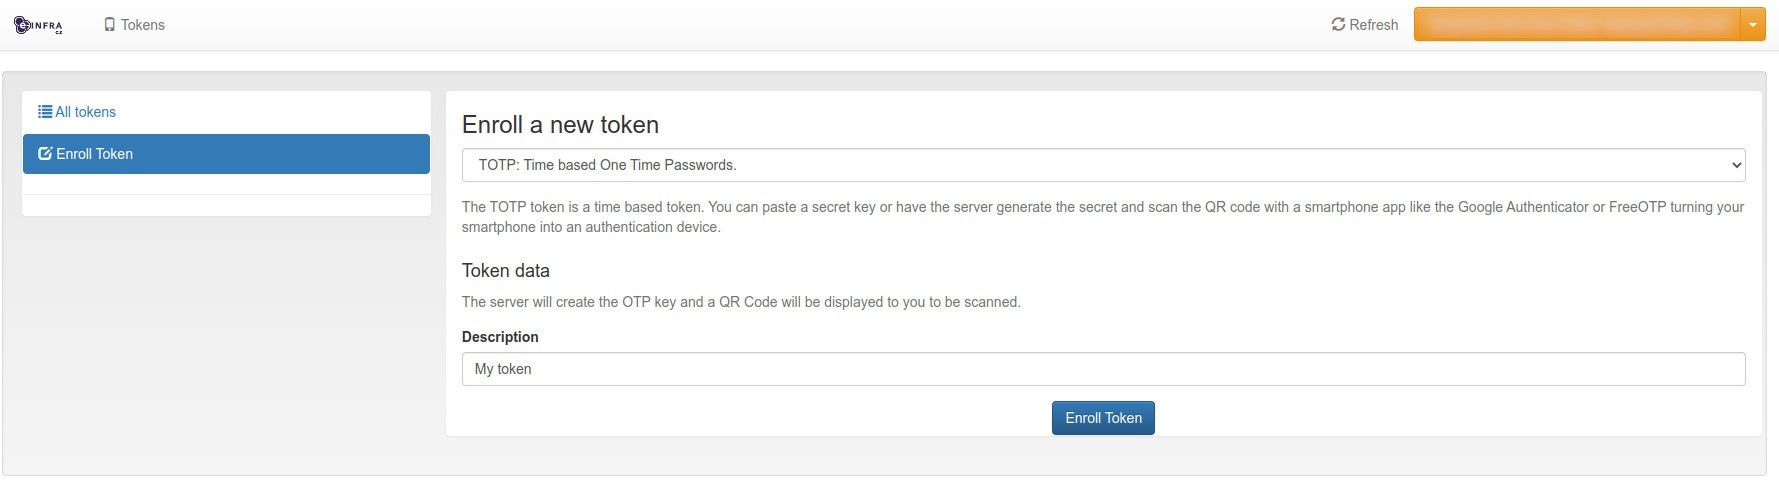Expand the orange user menu caret
Image resolution: width=1779 pixels, height=485 pixels.
click(x=1753, y=24)
